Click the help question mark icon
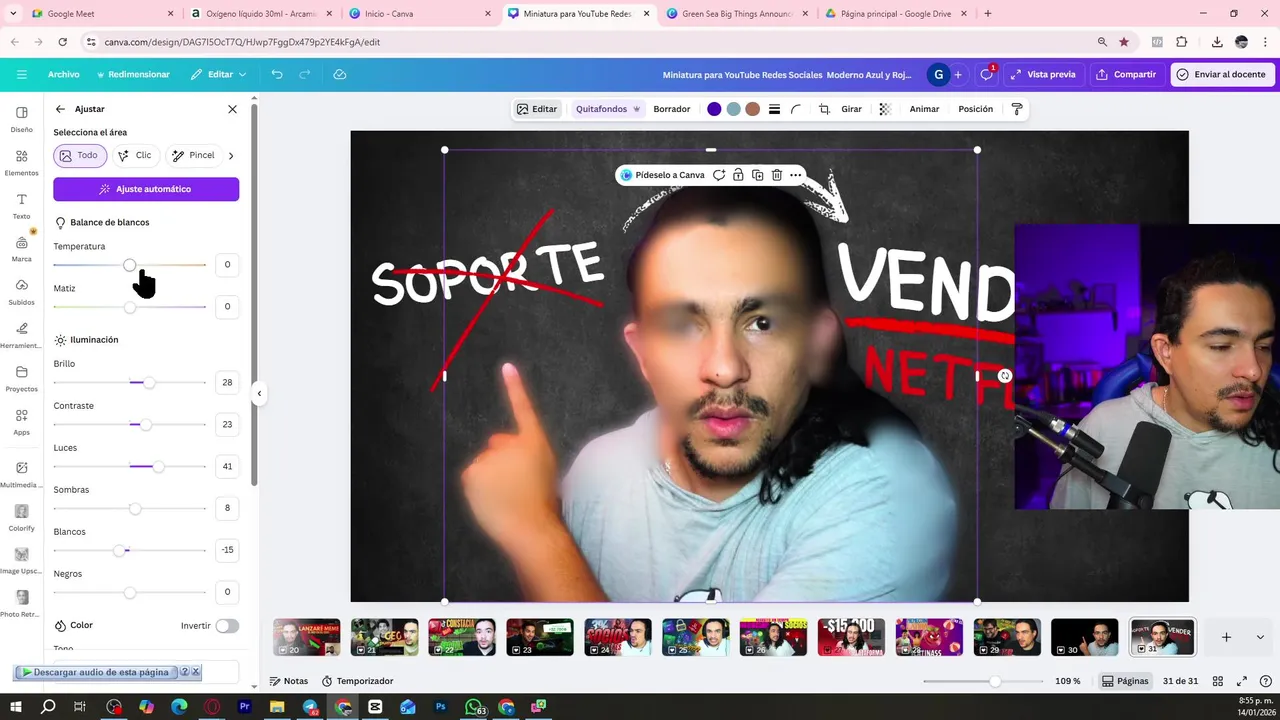1280x720 pixels. click(1266, 681)
